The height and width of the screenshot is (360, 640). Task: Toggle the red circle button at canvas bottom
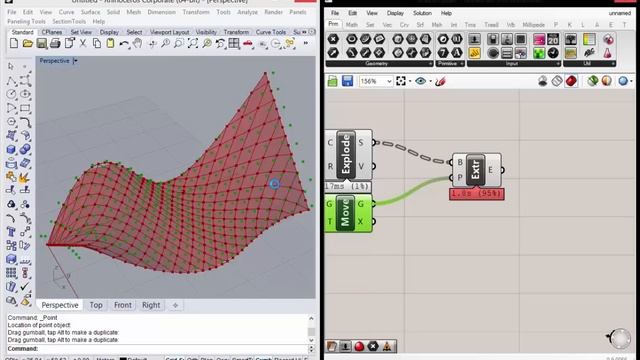click(x=359, y=347)
